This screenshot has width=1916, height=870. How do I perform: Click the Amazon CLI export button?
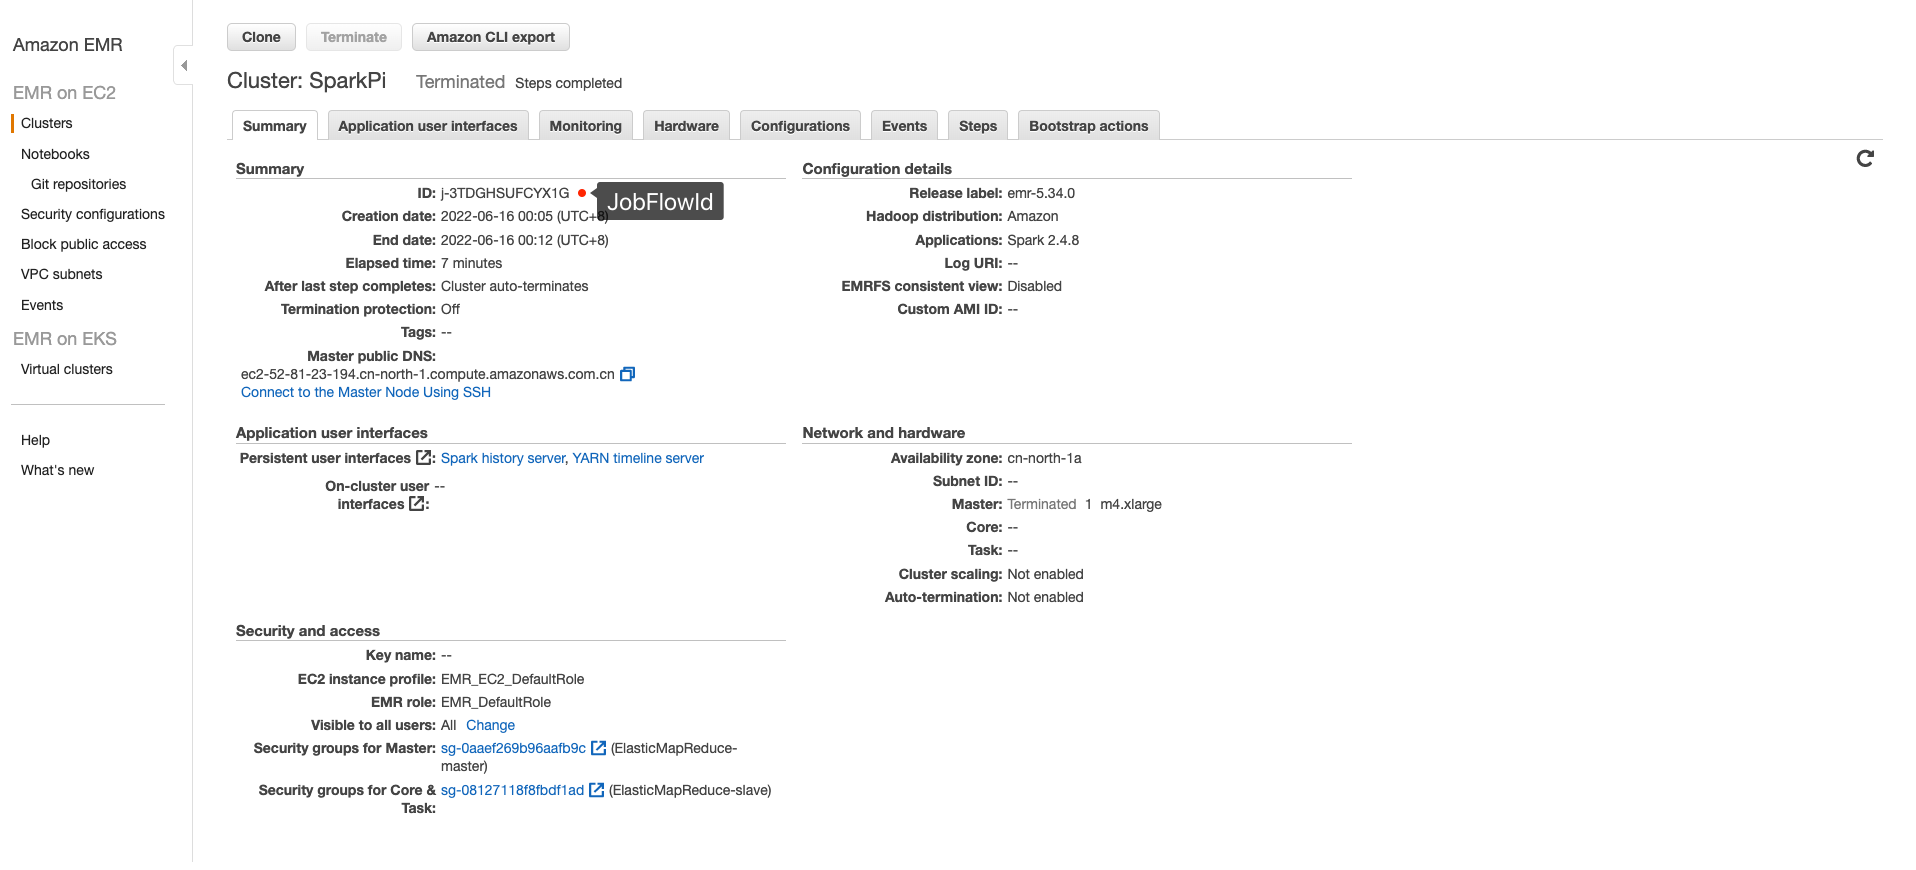(490, 37)
